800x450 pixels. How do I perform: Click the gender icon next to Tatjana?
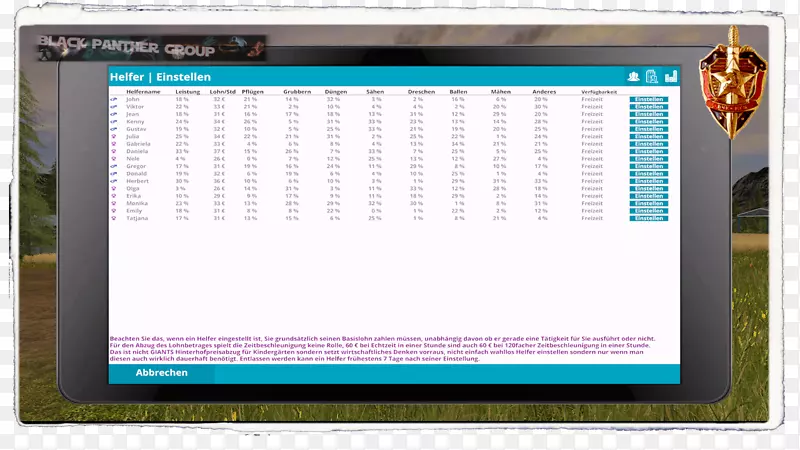tap(114, 218)
